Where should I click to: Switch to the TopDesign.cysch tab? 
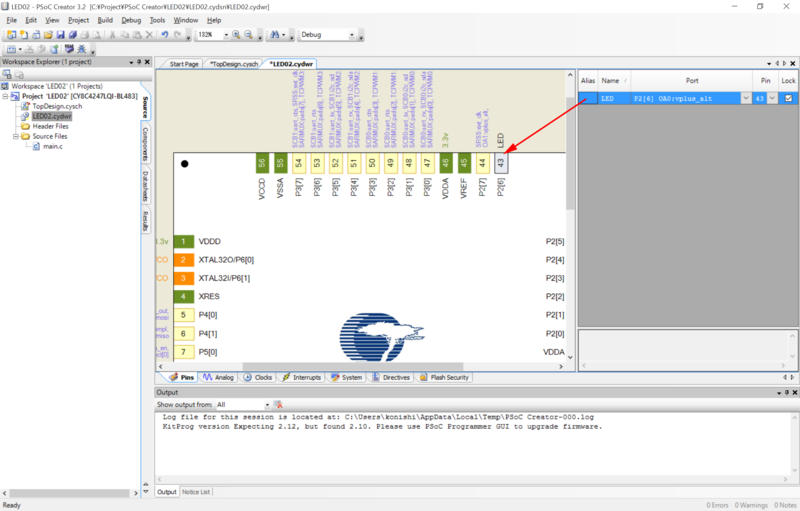pyautogui.click(x=234, y=64)
